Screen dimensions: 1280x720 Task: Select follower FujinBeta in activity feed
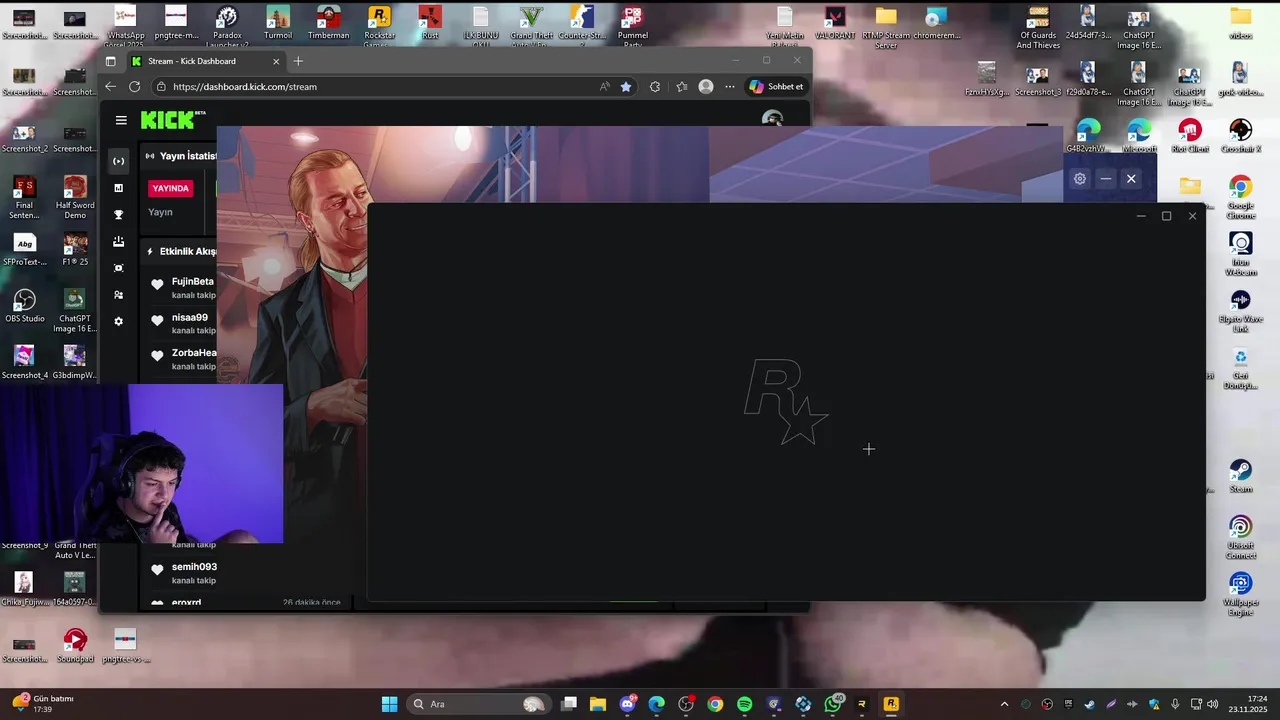click(x=192, y=282)
